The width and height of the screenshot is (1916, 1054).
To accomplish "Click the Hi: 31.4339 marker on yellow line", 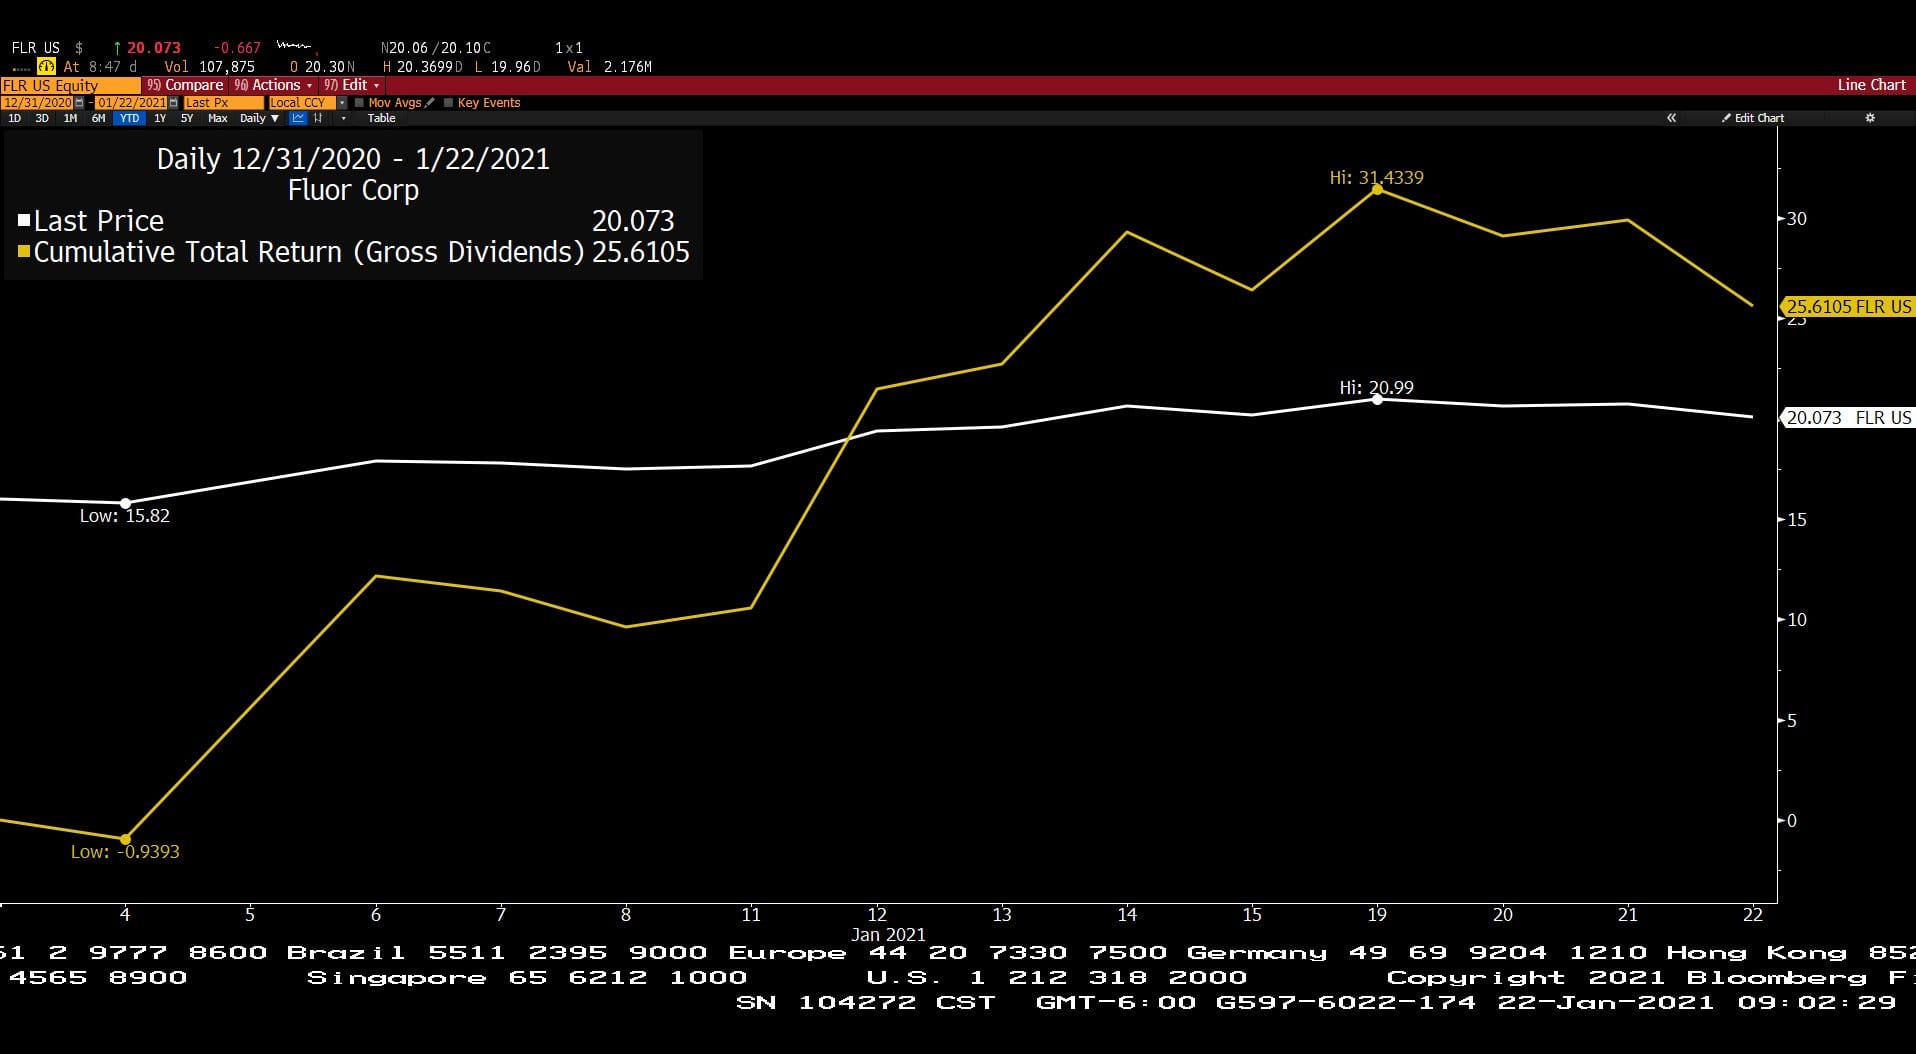I will point(1377,189).
